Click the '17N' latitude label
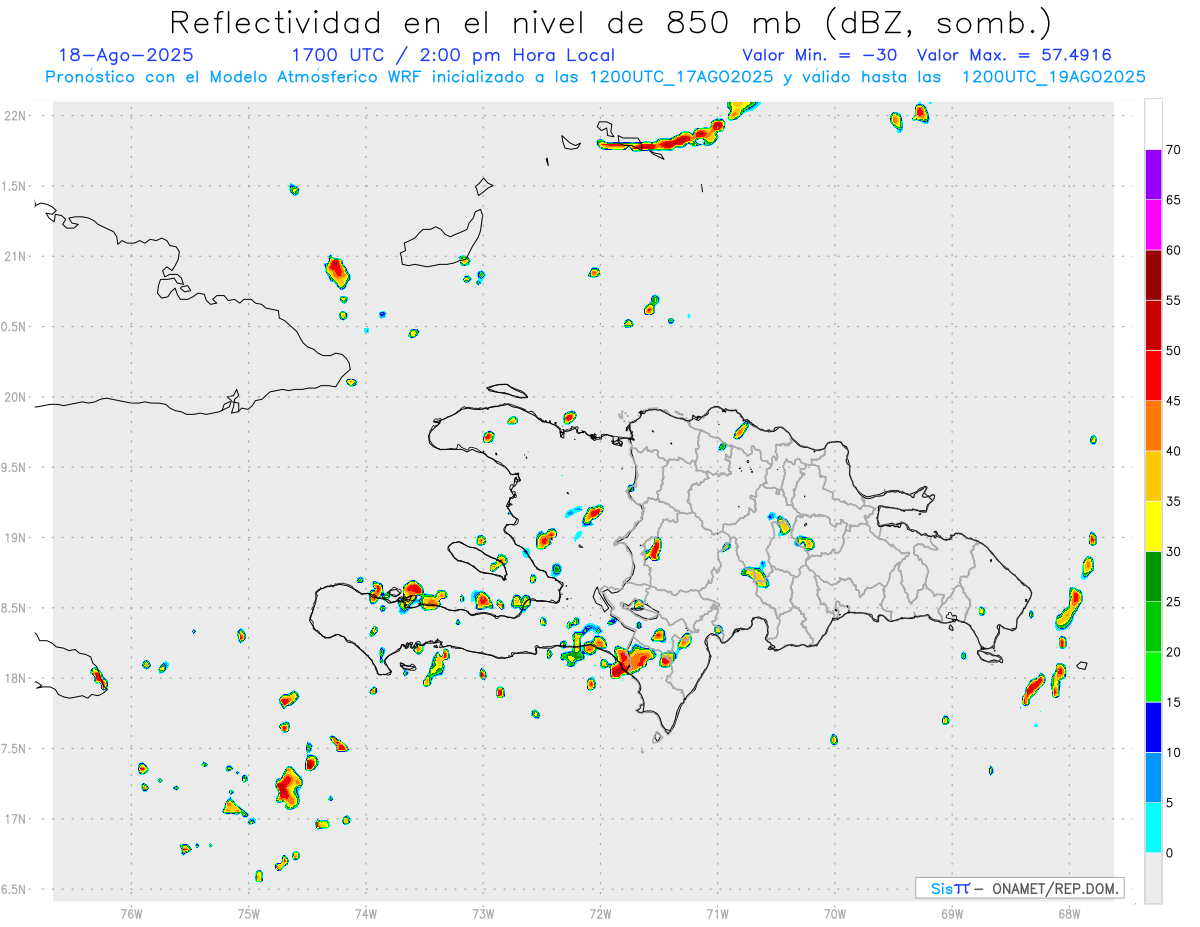The height and width of the screenshot is (927, 1200). point(17,820)
